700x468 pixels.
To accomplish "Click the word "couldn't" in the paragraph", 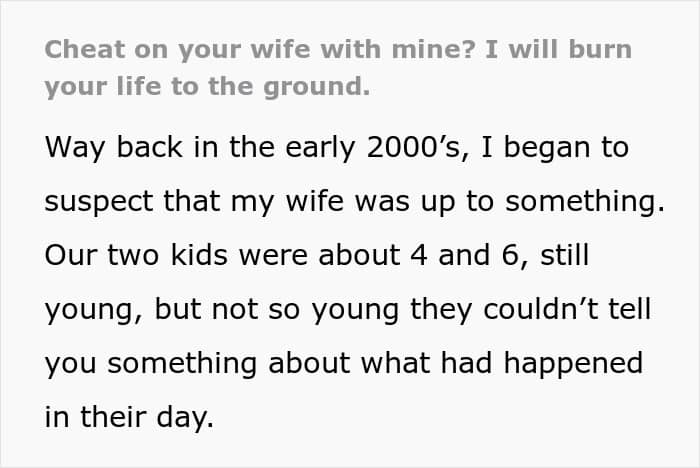I will (541, 309).
